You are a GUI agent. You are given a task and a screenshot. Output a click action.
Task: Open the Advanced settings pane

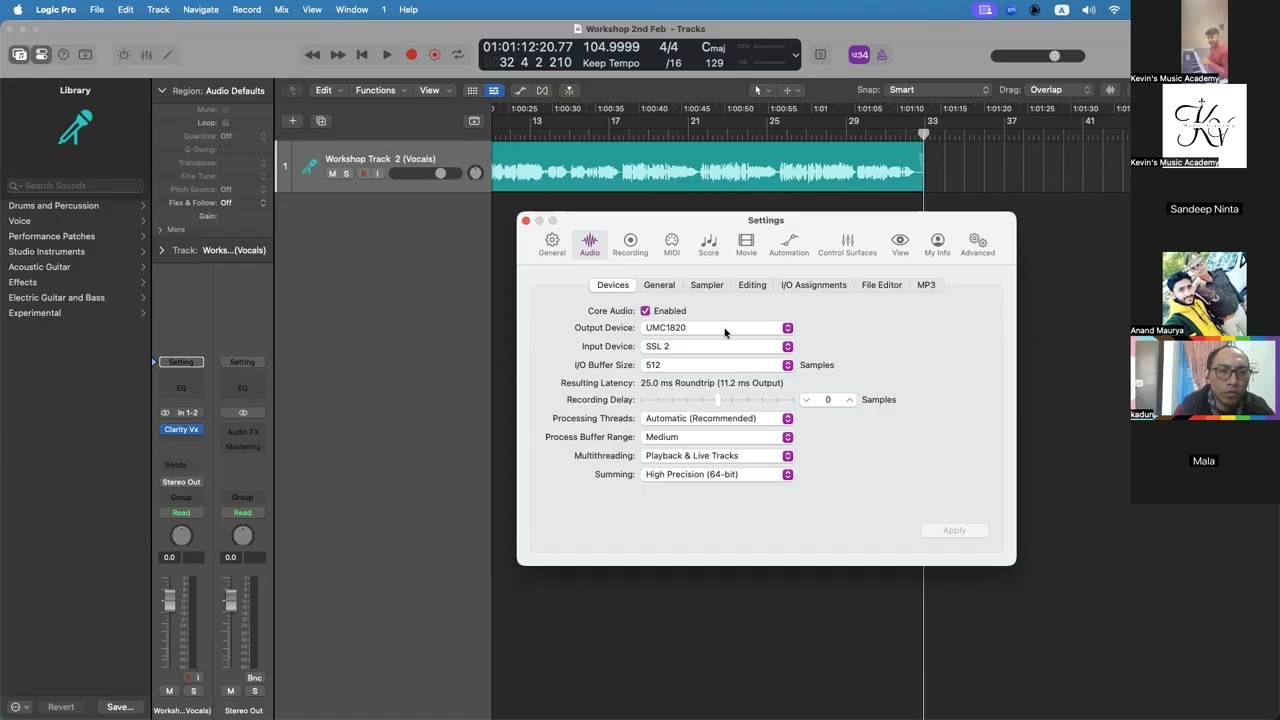pos(978,244)
